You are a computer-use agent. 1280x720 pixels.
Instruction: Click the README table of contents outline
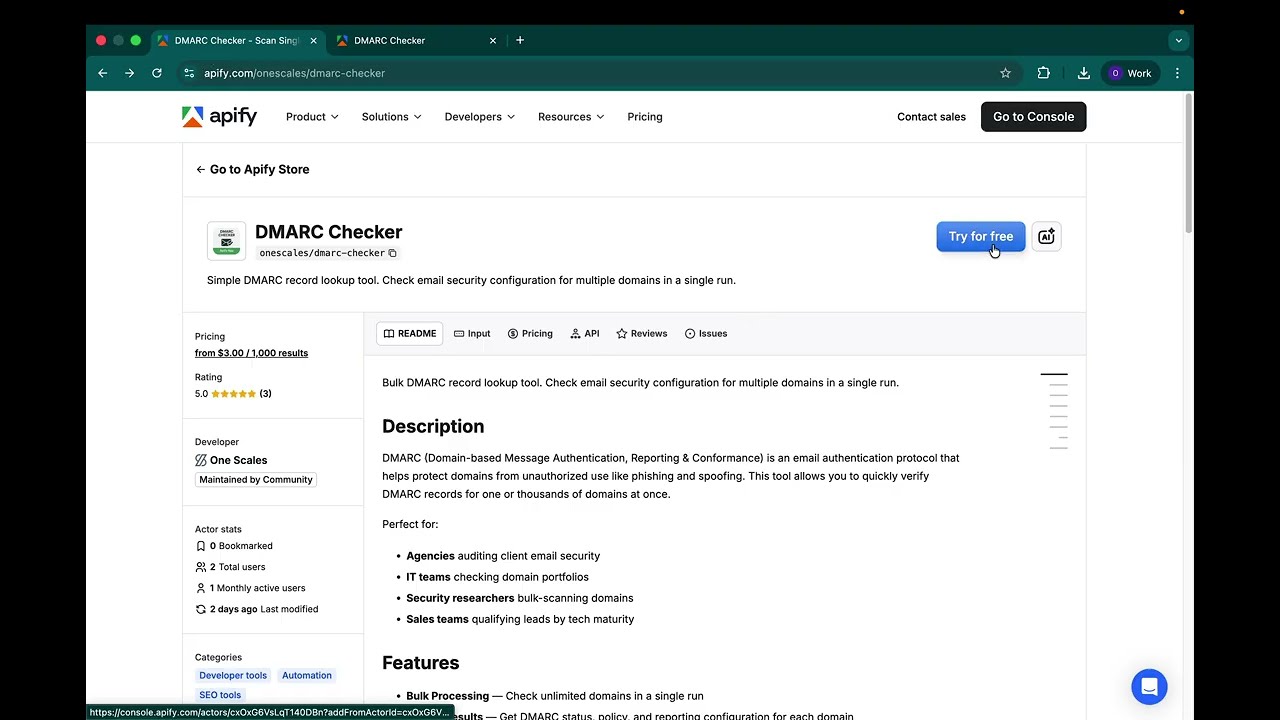click(x=1054, y=411)
